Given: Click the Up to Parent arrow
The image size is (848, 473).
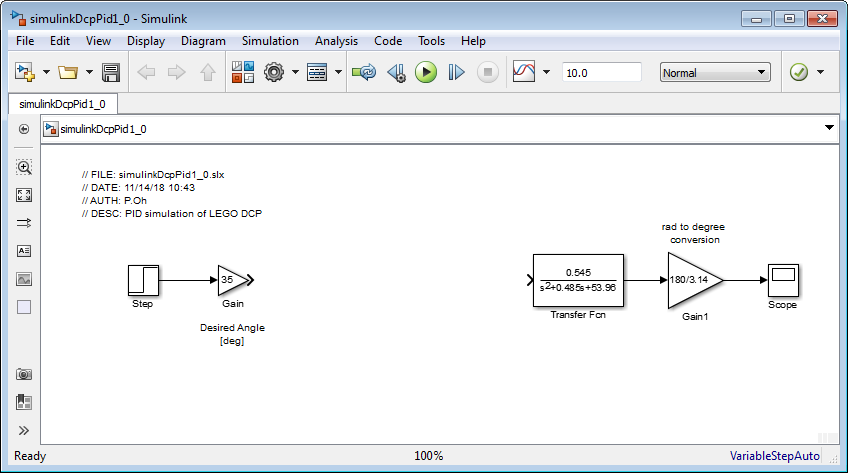Looking at the screenshot, I should click(208, 72).
